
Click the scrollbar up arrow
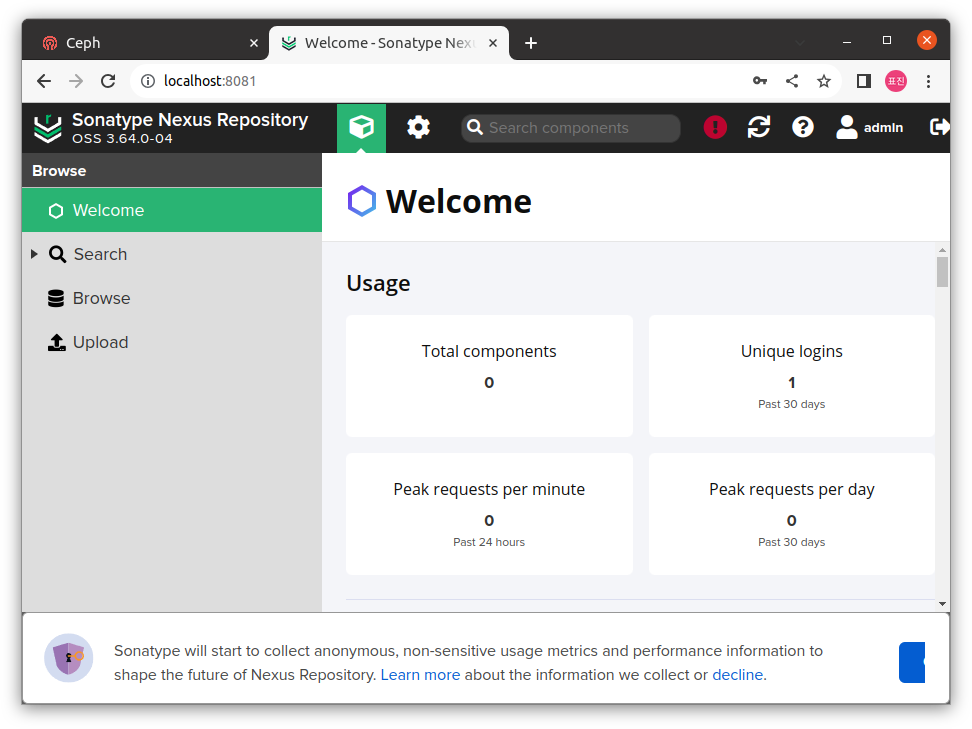tap(942, 250)
